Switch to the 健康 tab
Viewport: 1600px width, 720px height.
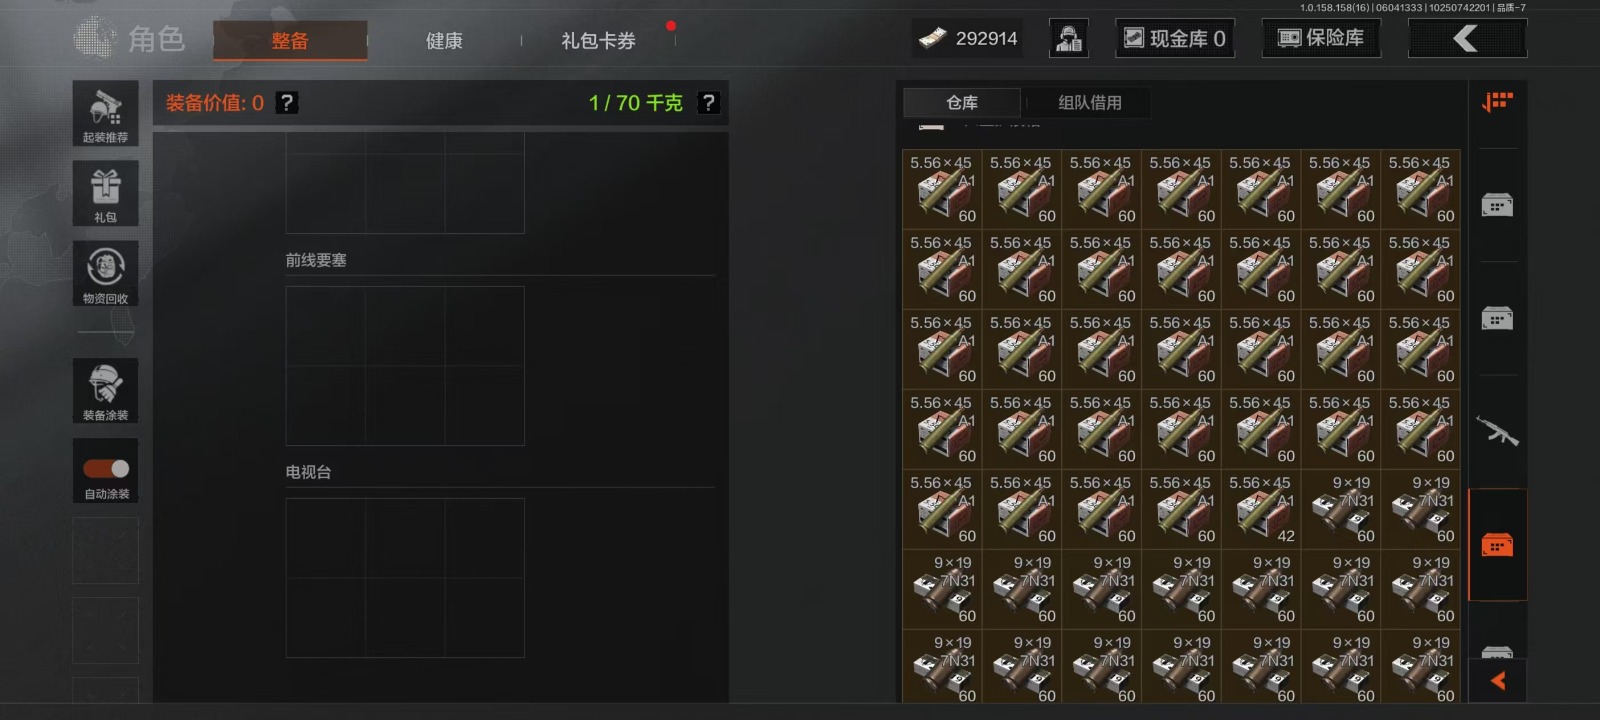[444, 41]
